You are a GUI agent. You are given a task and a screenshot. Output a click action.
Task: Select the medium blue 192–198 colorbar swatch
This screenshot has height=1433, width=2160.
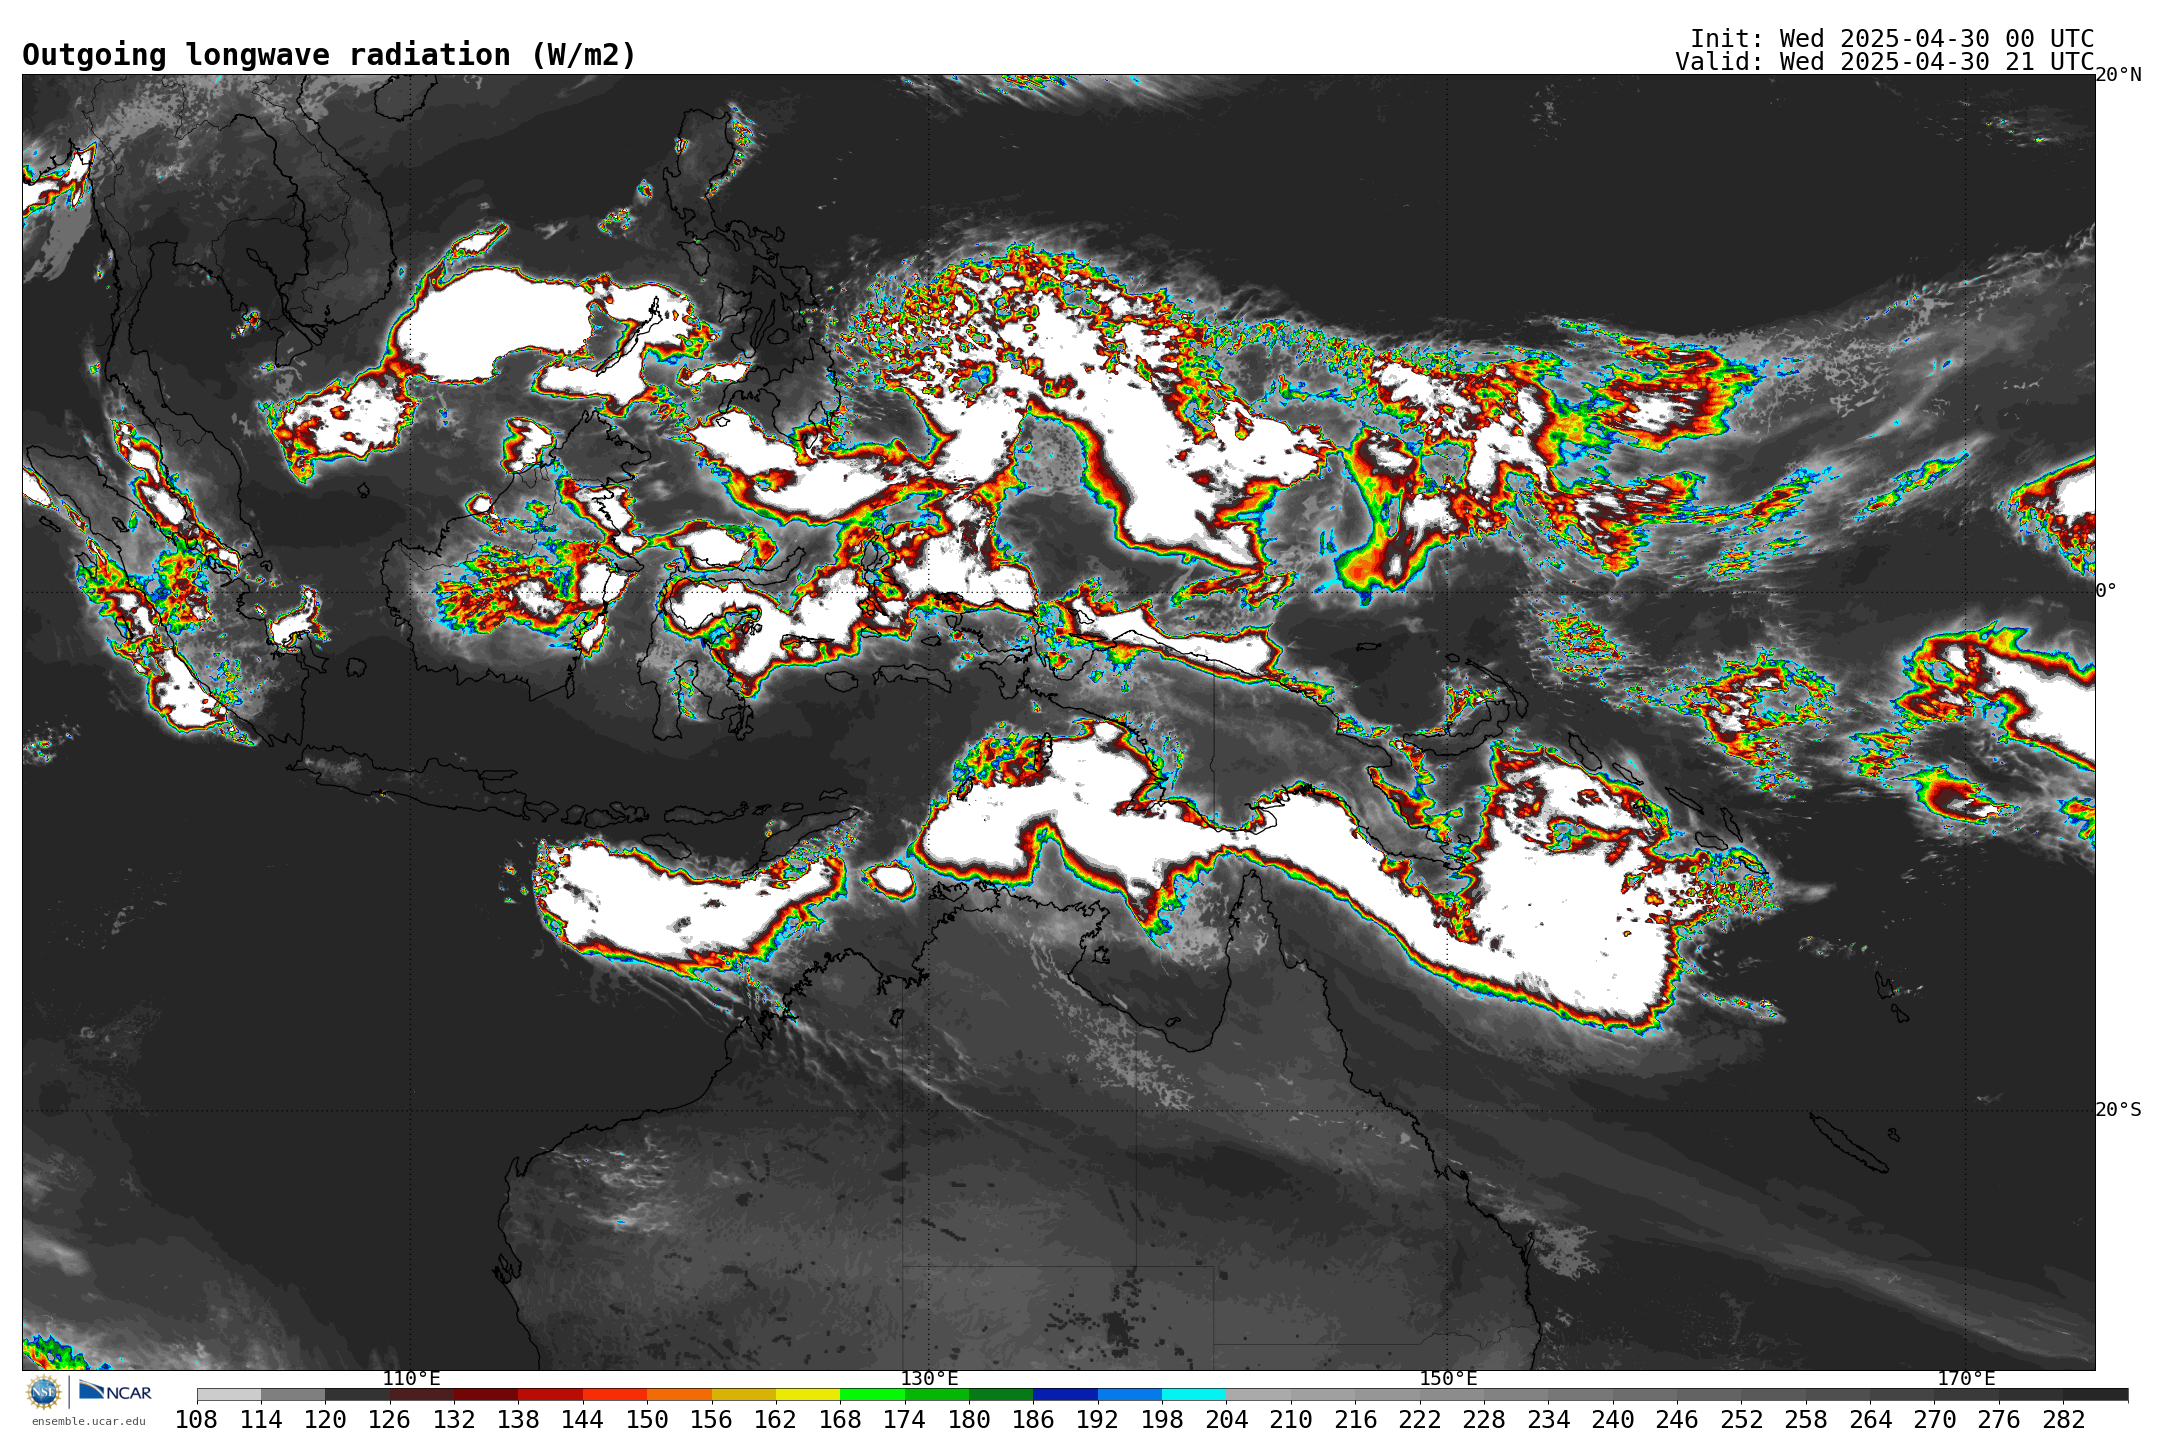point(1130,1395)
